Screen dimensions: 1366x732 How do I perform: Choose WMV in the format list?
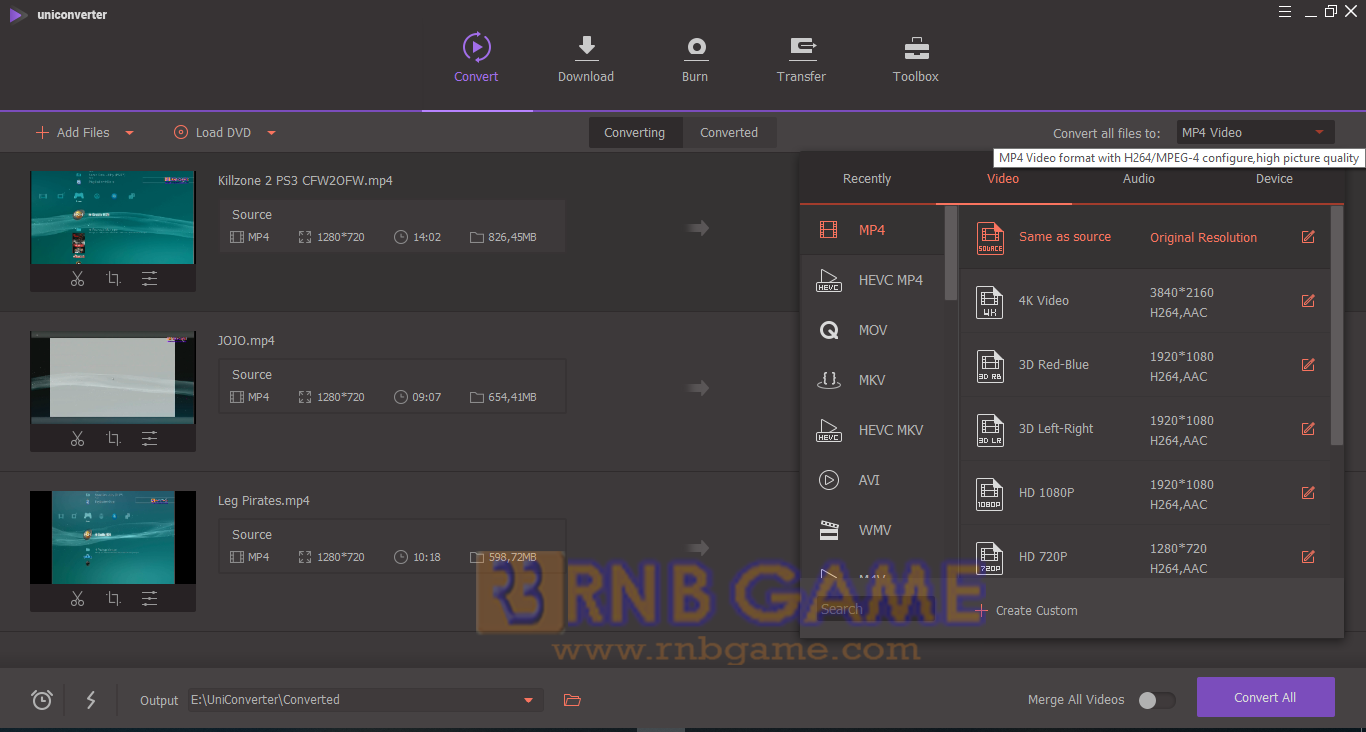872,530
